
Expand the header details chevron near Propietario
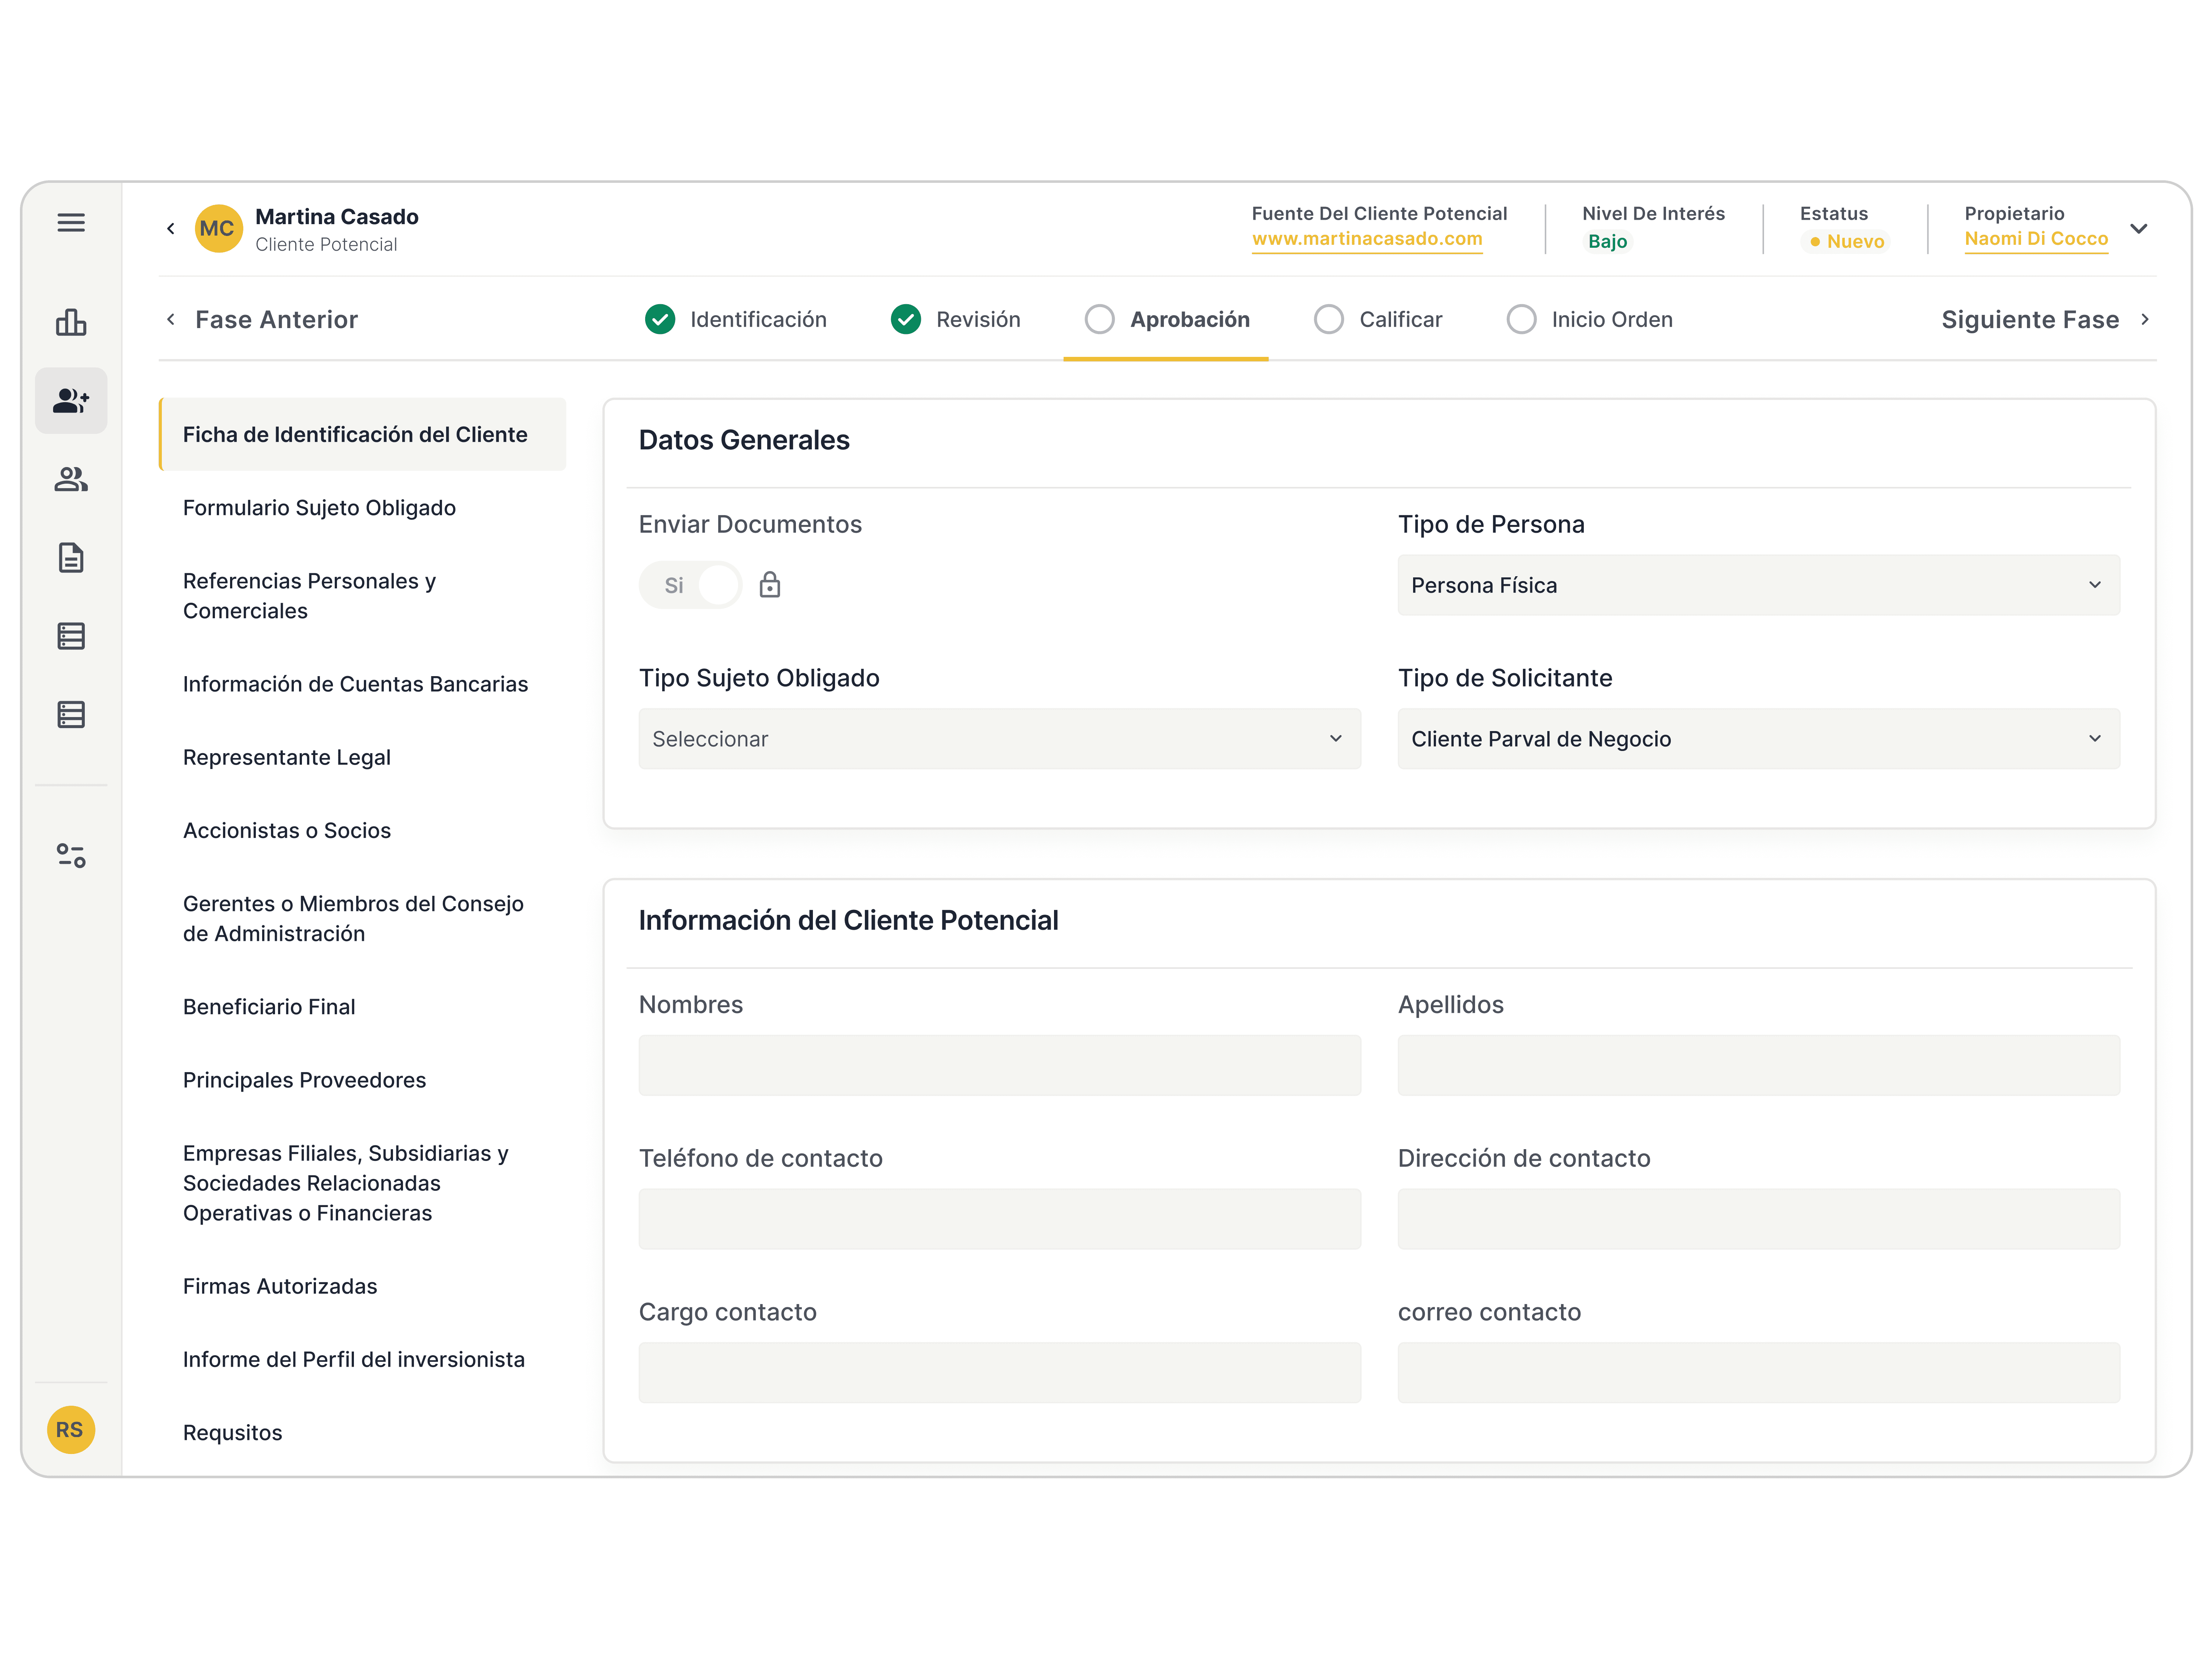[2139, 229]
